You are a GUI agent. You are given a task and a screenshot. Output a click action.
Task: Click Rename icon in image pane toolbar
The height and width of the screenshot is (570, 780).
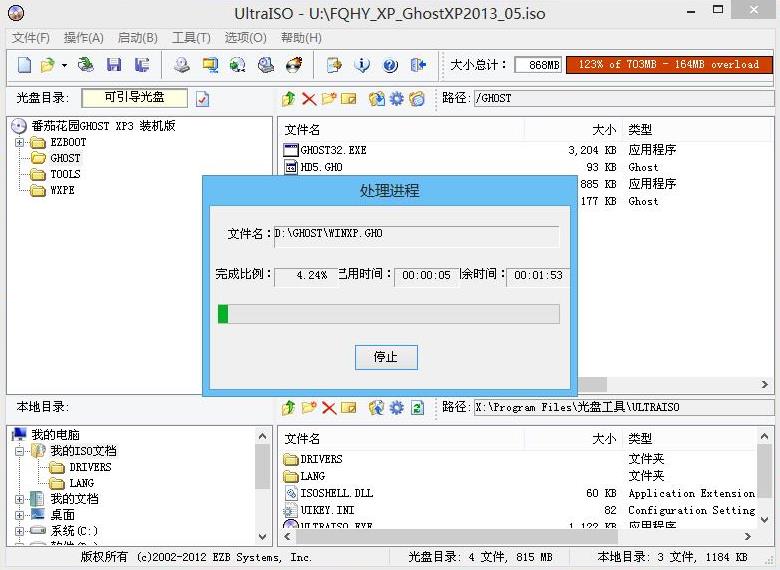coord(349,98)
